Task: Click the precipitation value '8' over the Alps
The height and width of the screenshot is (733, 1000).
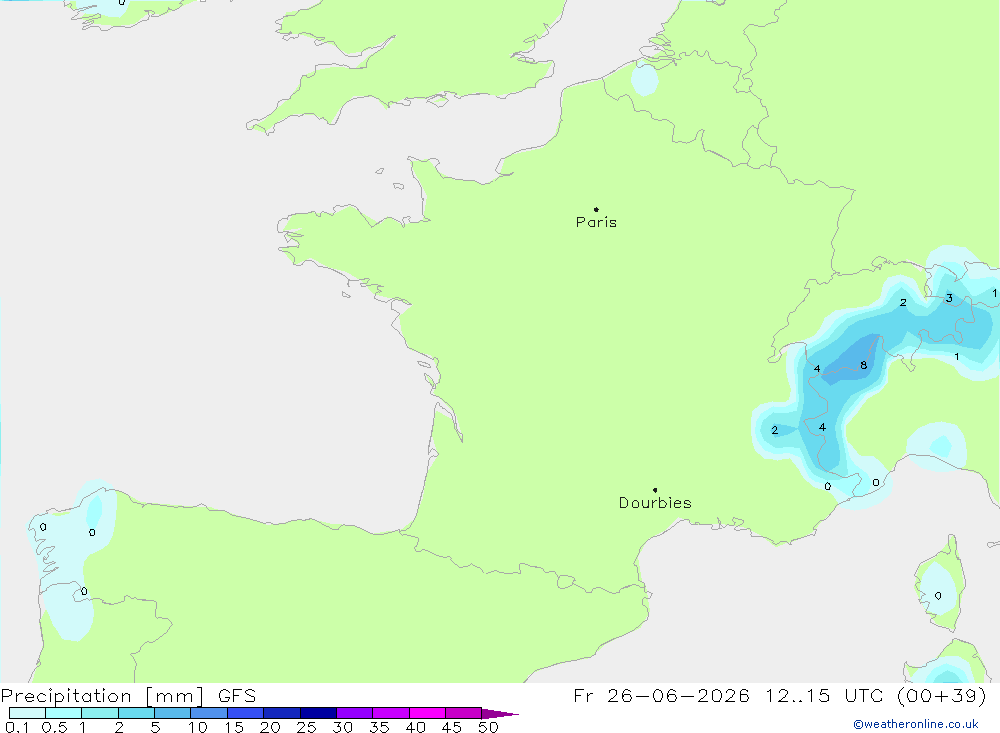Action: [x=864, y=366]
